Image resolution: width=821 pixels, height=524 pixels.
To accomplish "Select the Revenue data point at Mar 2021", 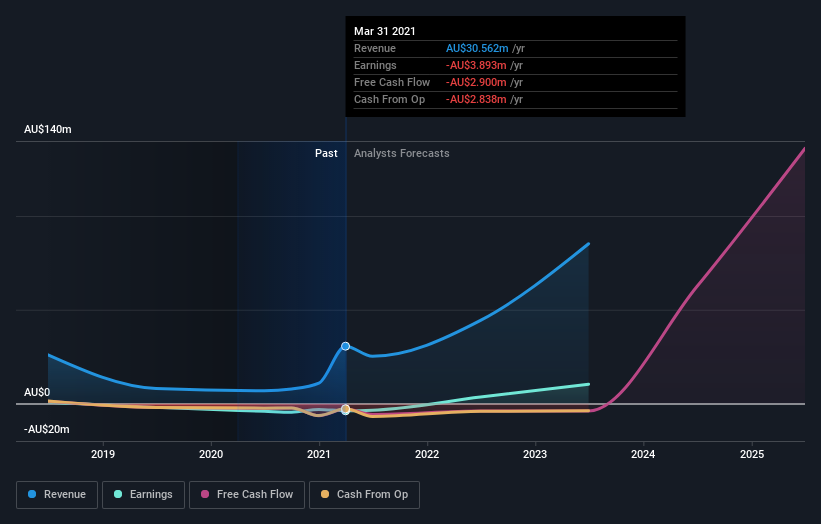I will [x=346, y=346].
